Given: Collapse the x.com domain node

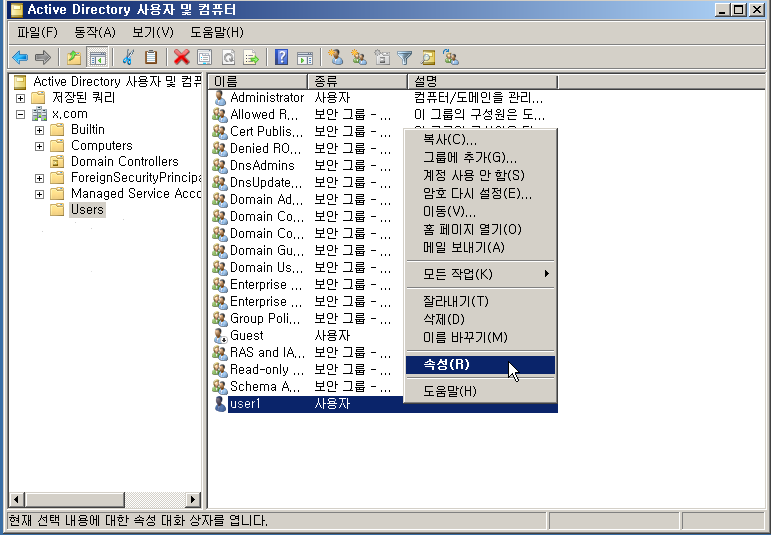Looking at the screenshot, I should click(20, 114).
